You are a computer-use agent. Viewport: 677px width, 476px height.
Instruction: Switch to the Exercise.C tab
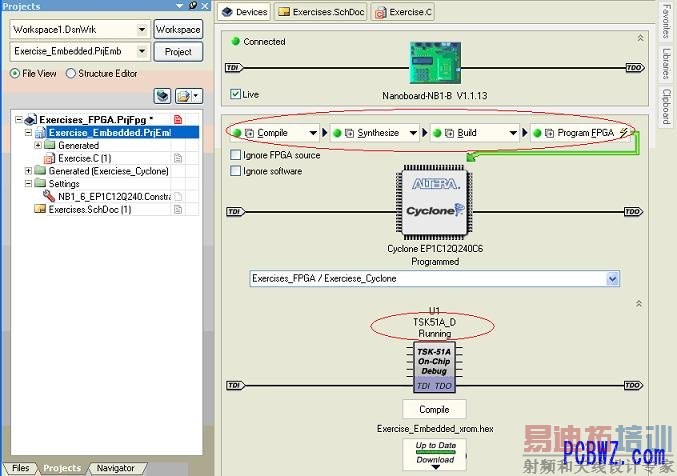click(403, 12)
